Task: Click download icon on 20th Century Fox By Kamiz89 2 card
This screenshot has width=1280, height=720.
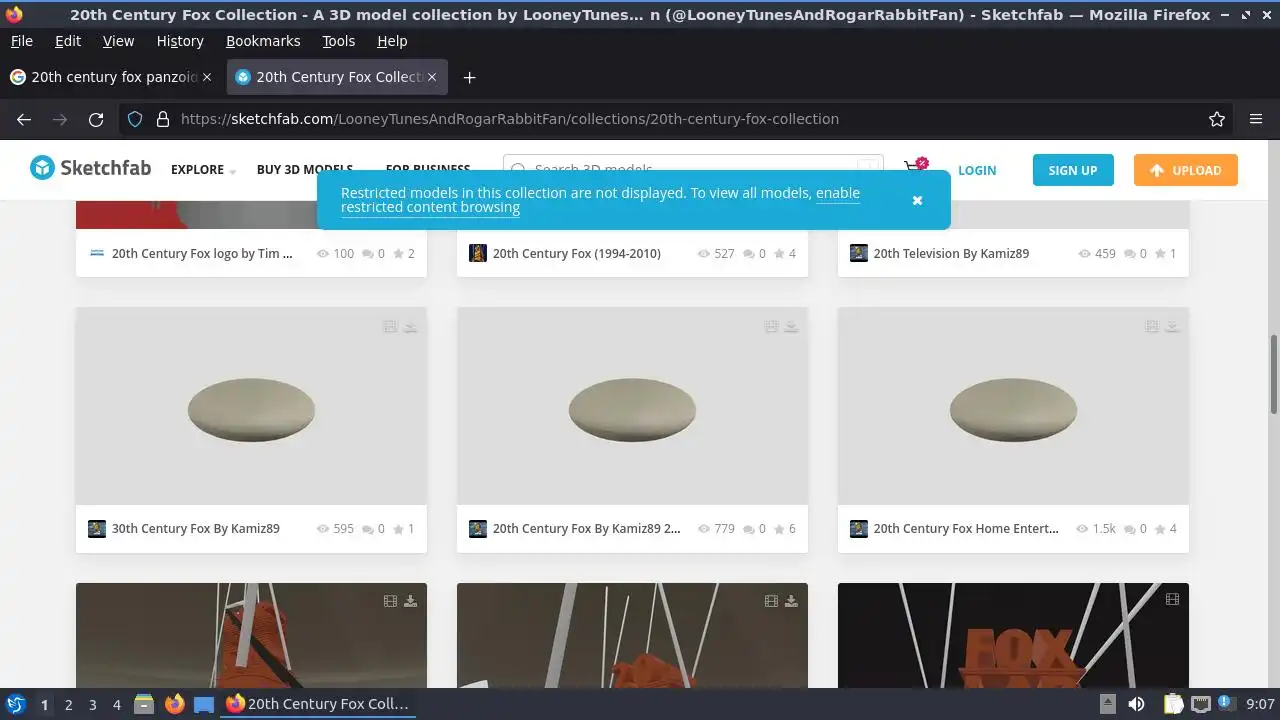Action: point(791,326)
